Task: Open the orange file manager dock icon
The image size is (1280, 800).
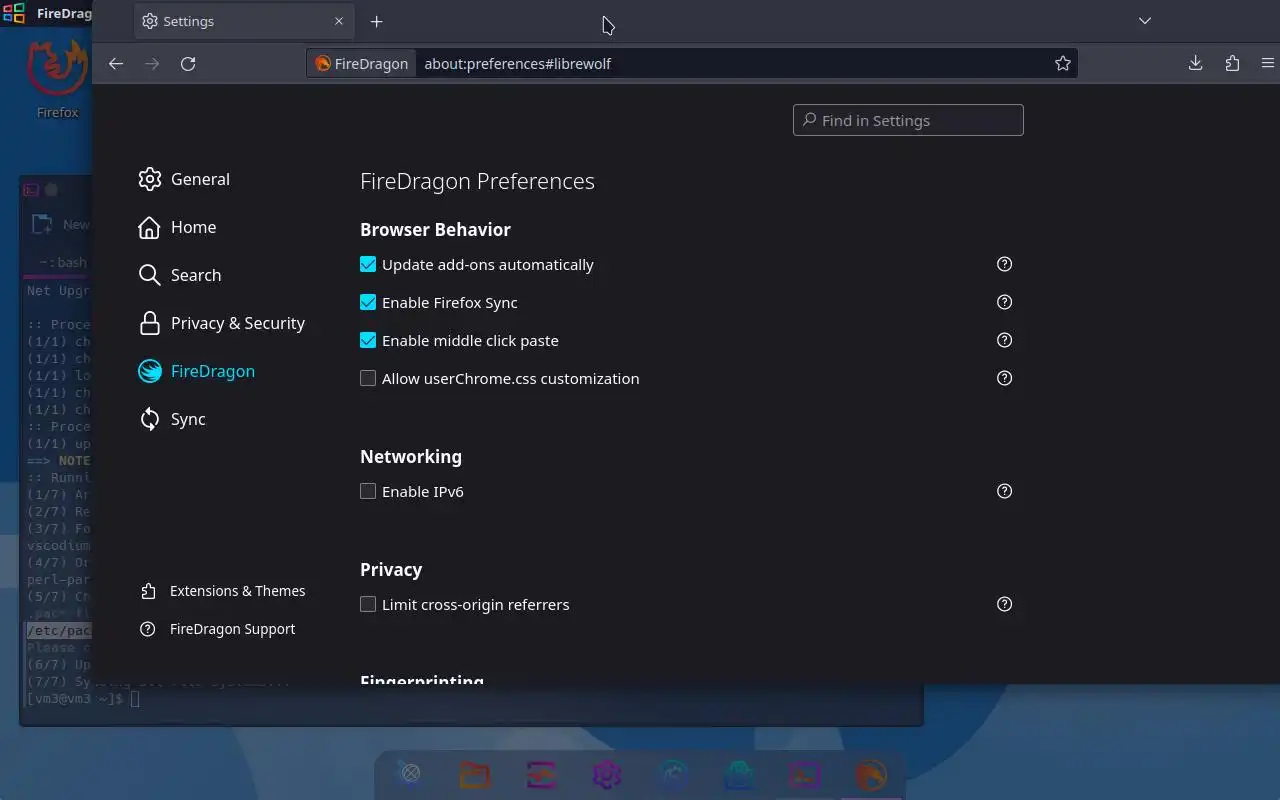Action: (475, 775)
